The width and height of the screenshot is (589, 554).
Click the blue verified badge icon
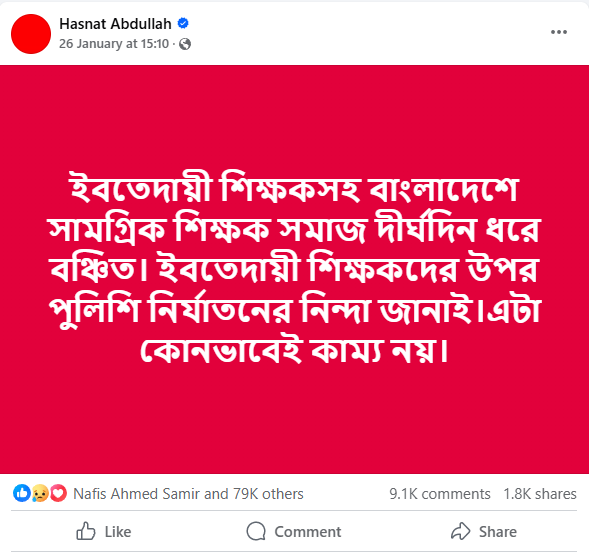183,23
